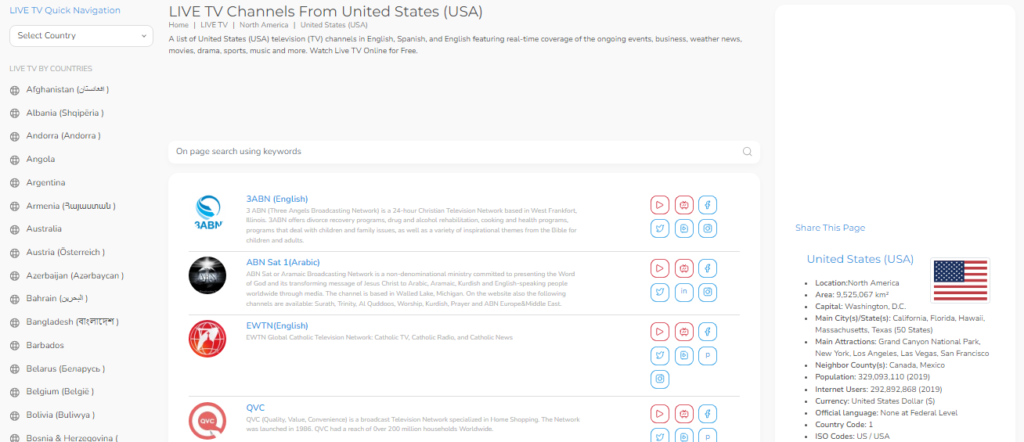This screenshot has width=1024, height=442.
Task: Click the 3ABN Instagram icon
Action: tap(707, 229)
